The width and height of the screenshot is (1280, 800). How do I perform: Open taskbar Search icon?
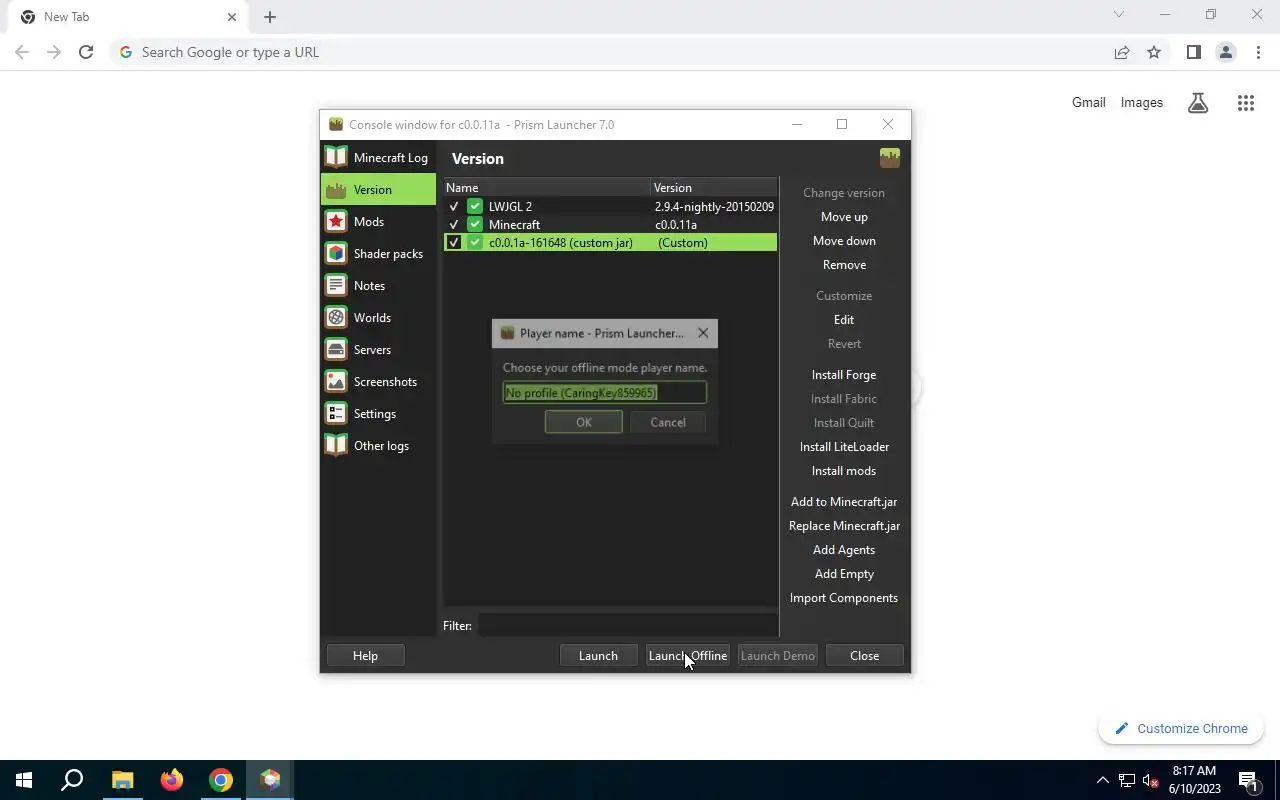point(72,780)
